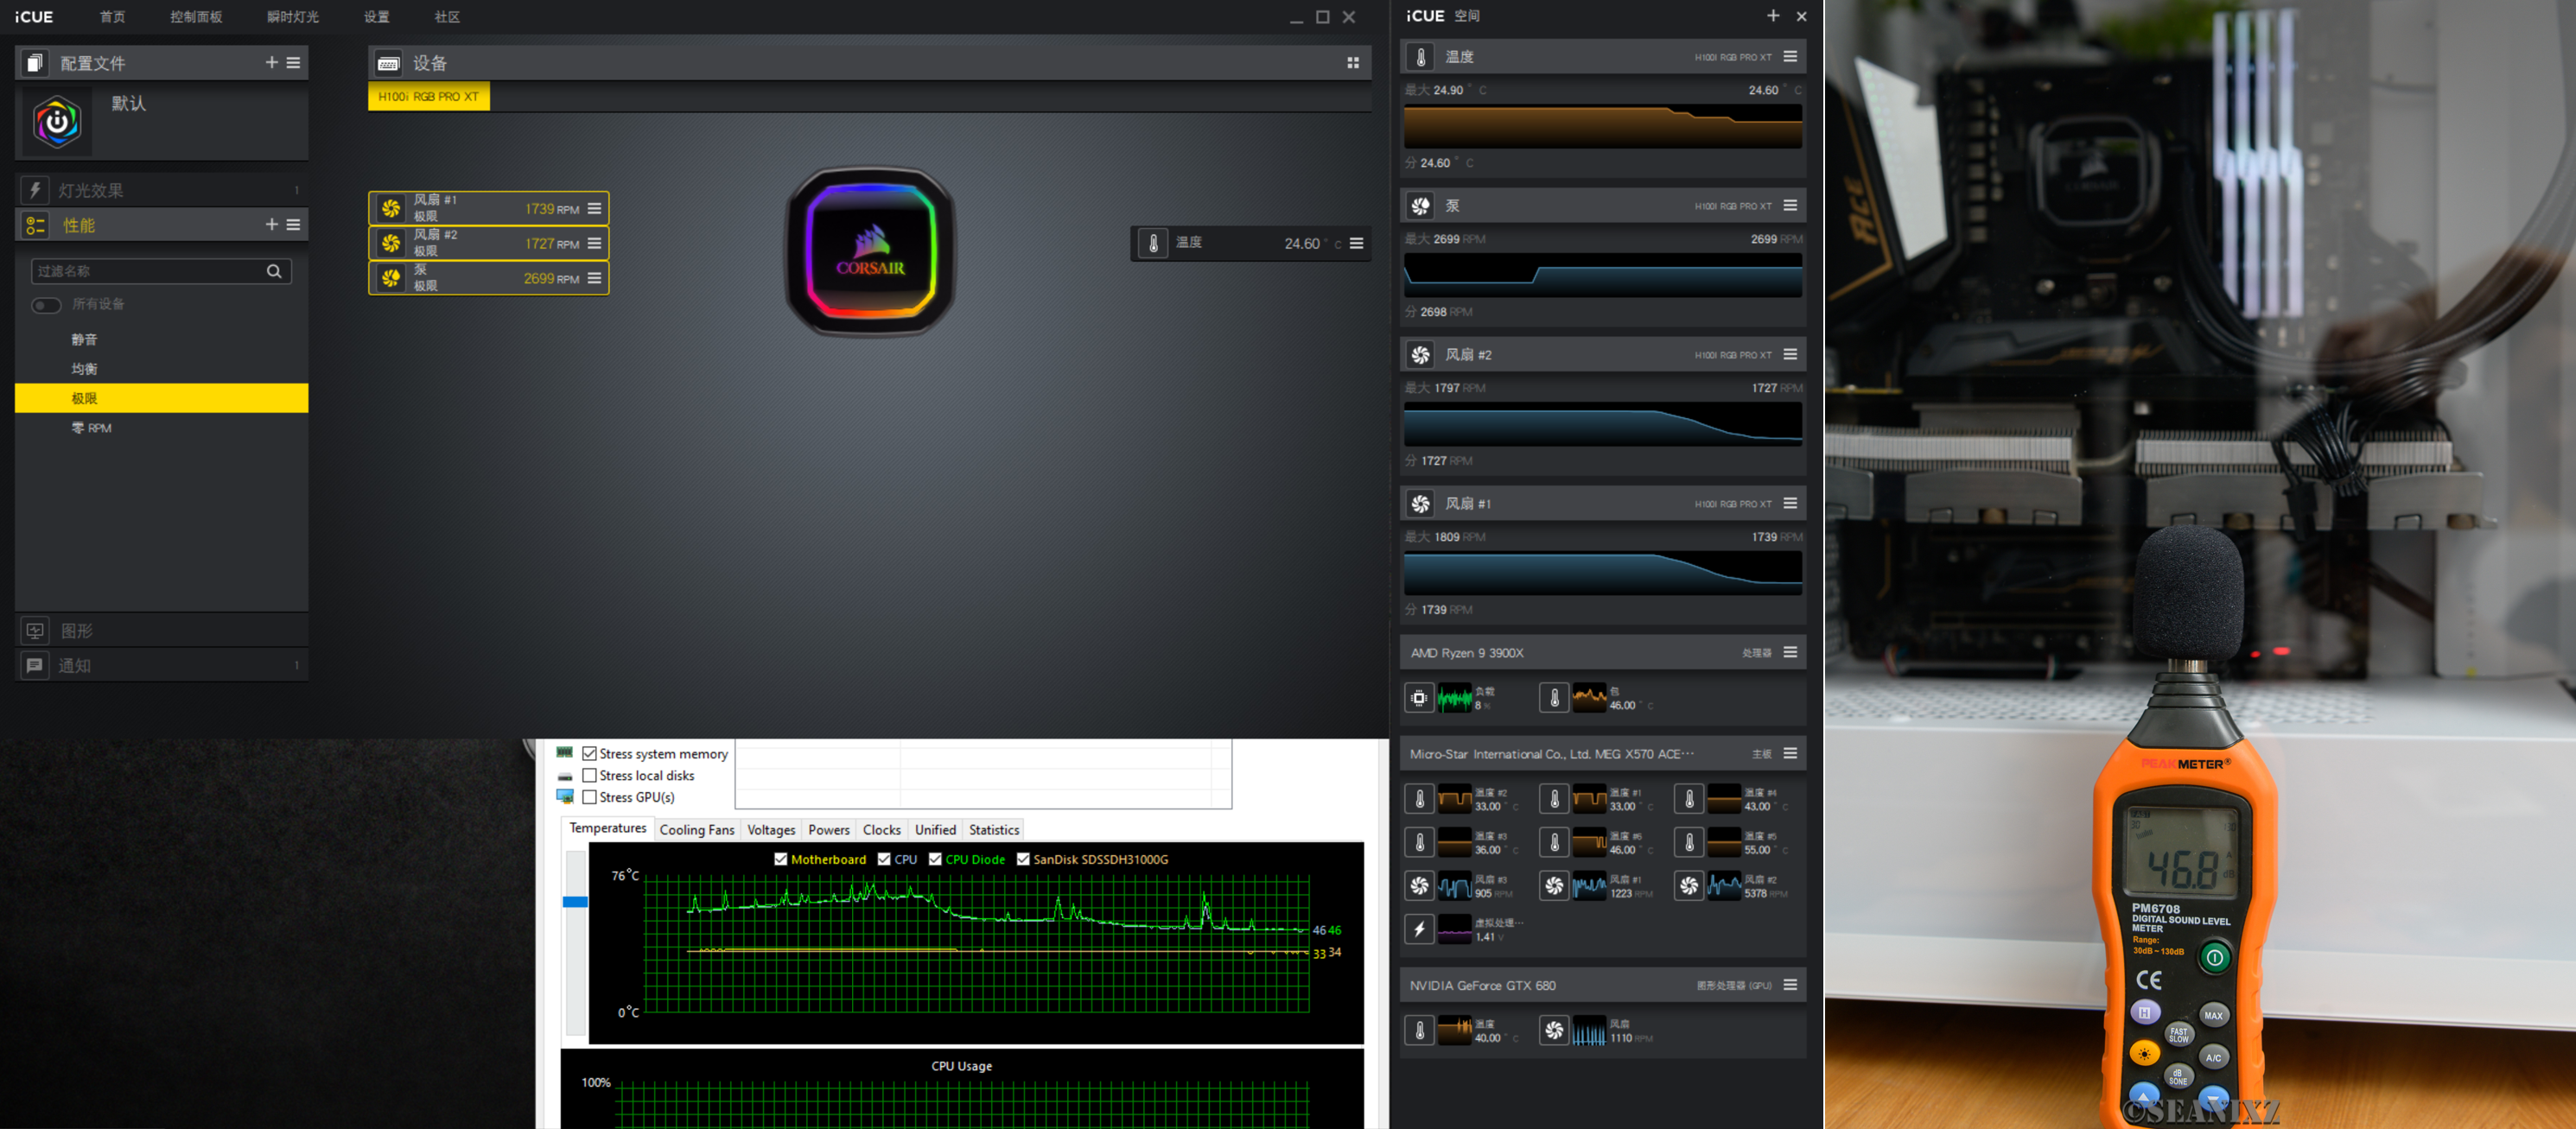This screenshot has height=1129, width=2576.
Task: Open the 控制面板 menu item
Action: [196, 17]
